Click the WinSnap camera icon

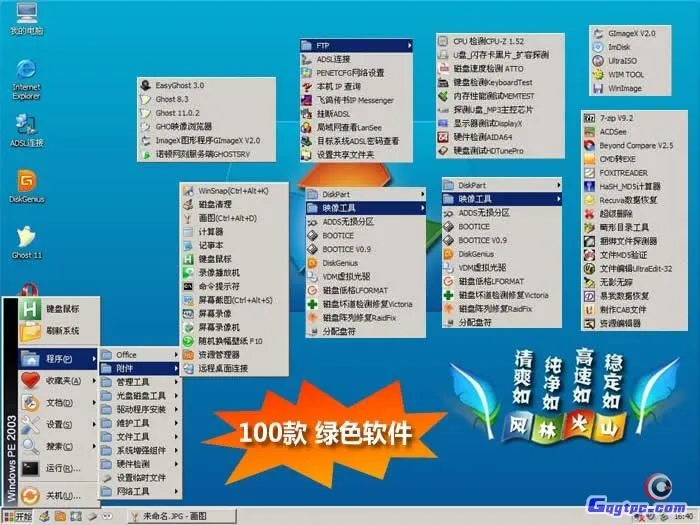[188, 191]
